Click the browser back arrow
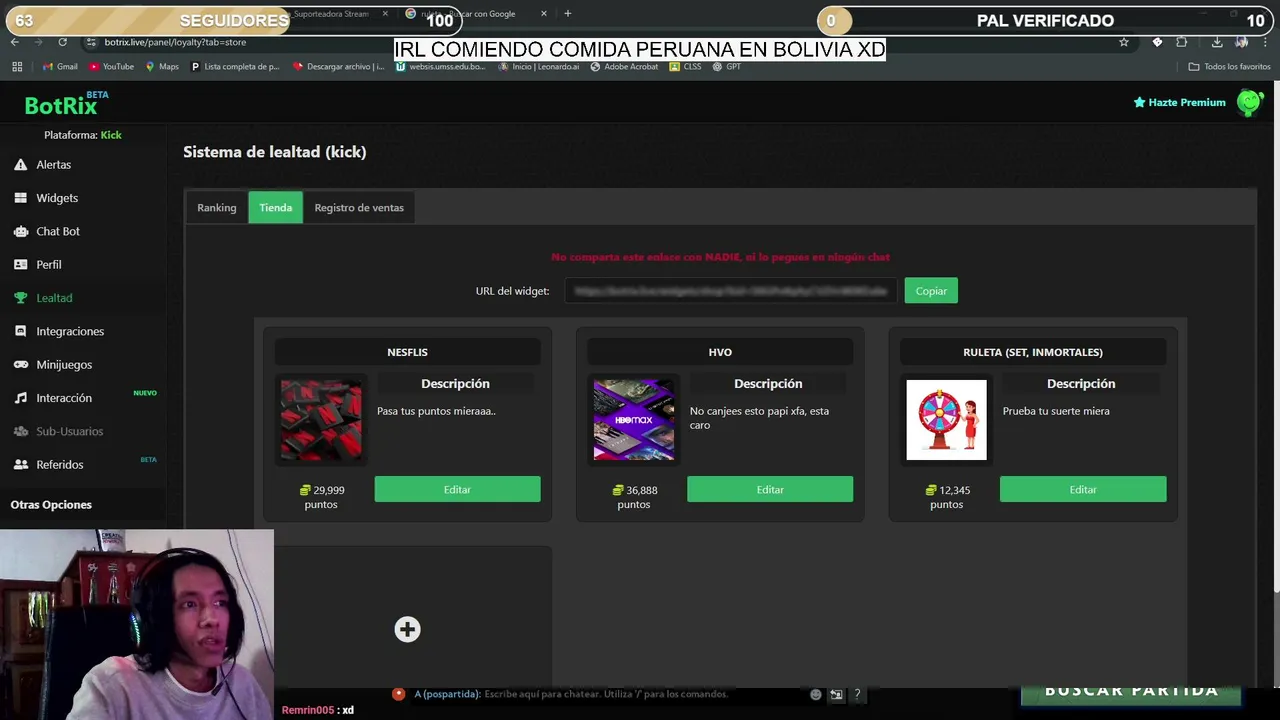The image size is (1280, 720). (x=15, y=42)
